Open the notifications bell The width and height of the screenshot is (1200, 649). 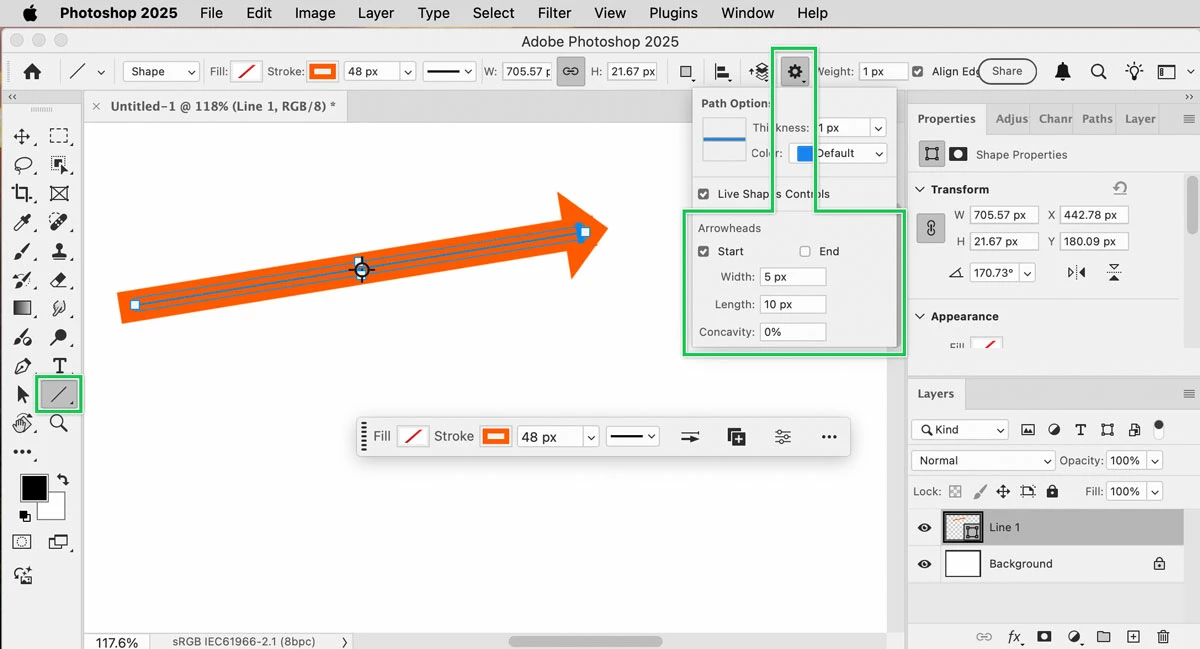[1062, 71]
